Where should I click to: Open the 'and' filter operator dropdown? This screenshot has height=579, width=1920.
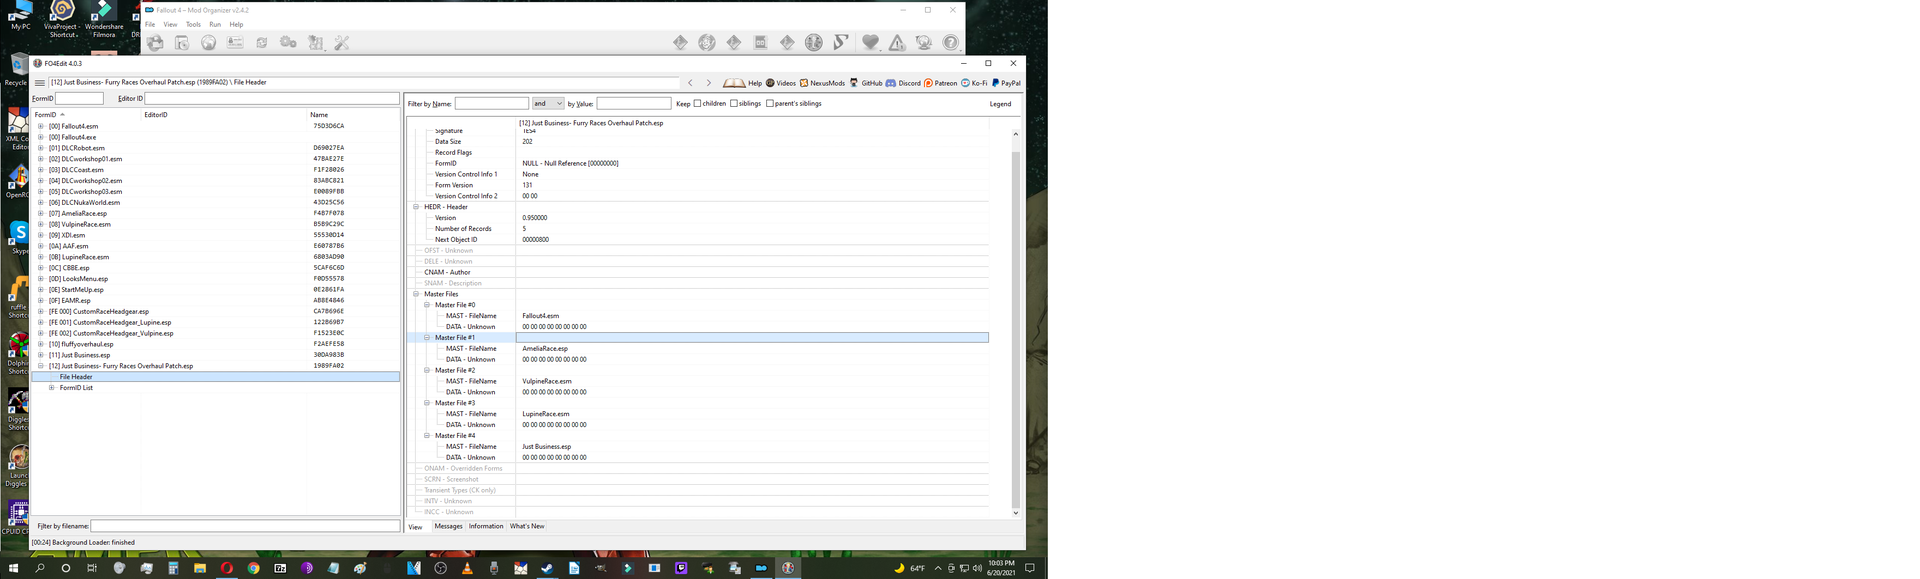click(548, 103)
